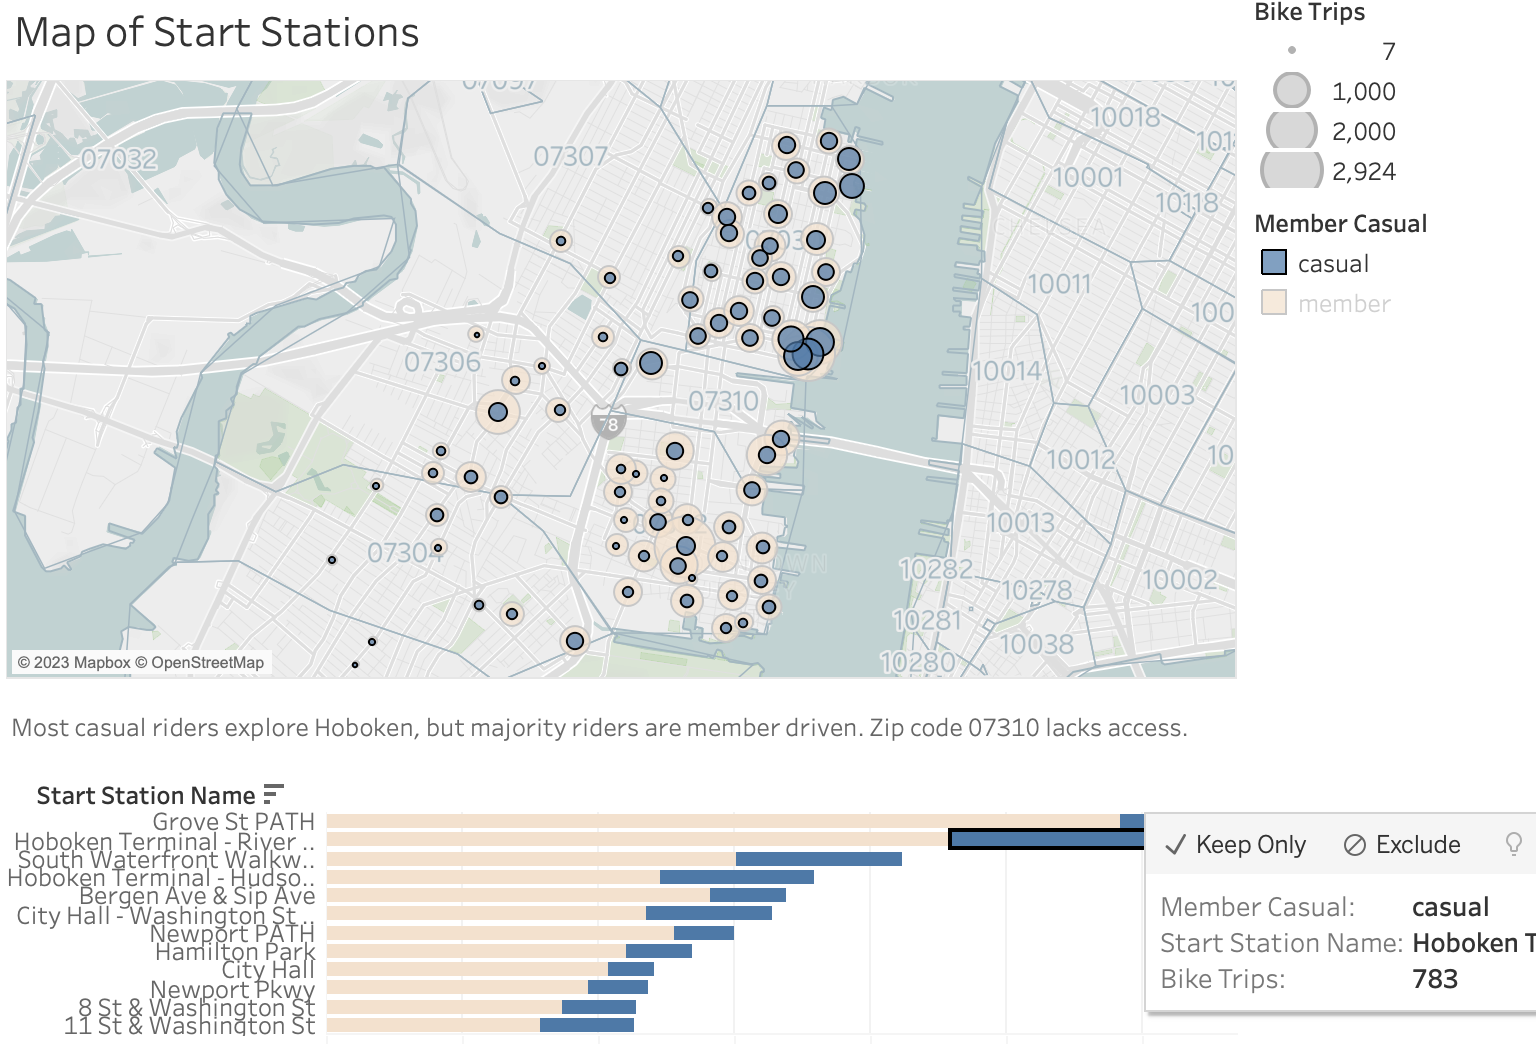
Task: Choose Keep Only in the tooltip command bar
Action: tap(1250, 844)
